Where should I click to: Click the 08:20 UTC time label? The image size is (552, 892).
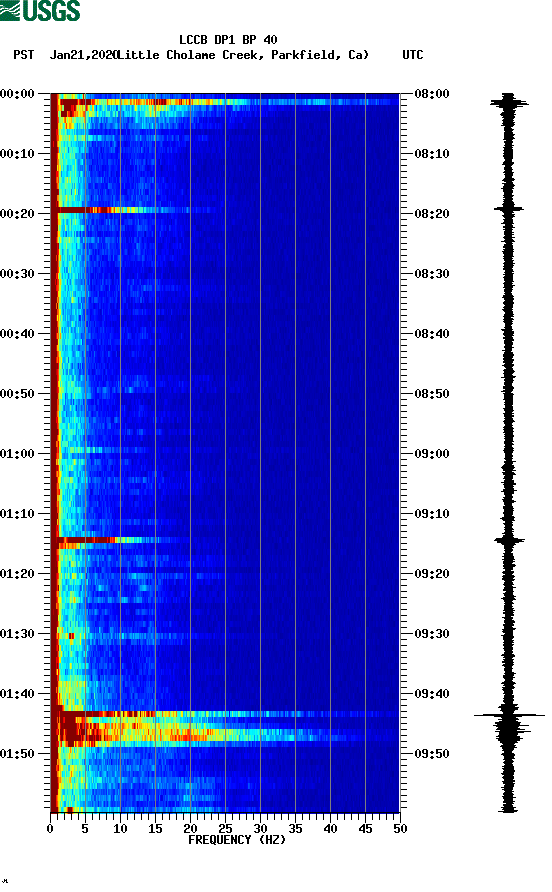pos(432,214)
